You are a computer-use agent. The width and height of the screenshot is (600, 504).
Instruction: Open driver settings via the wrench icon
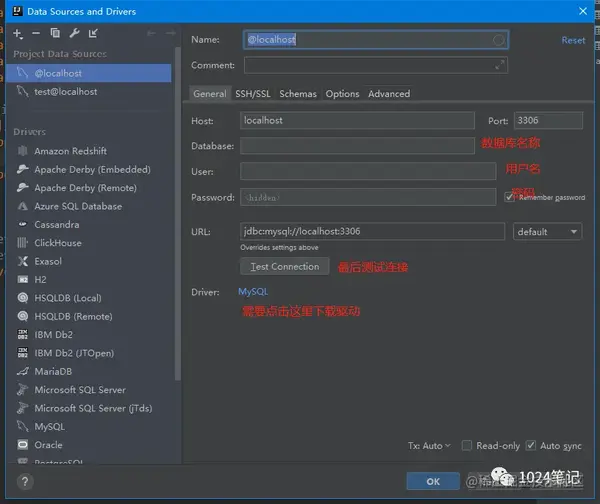[x=74, y=33]
